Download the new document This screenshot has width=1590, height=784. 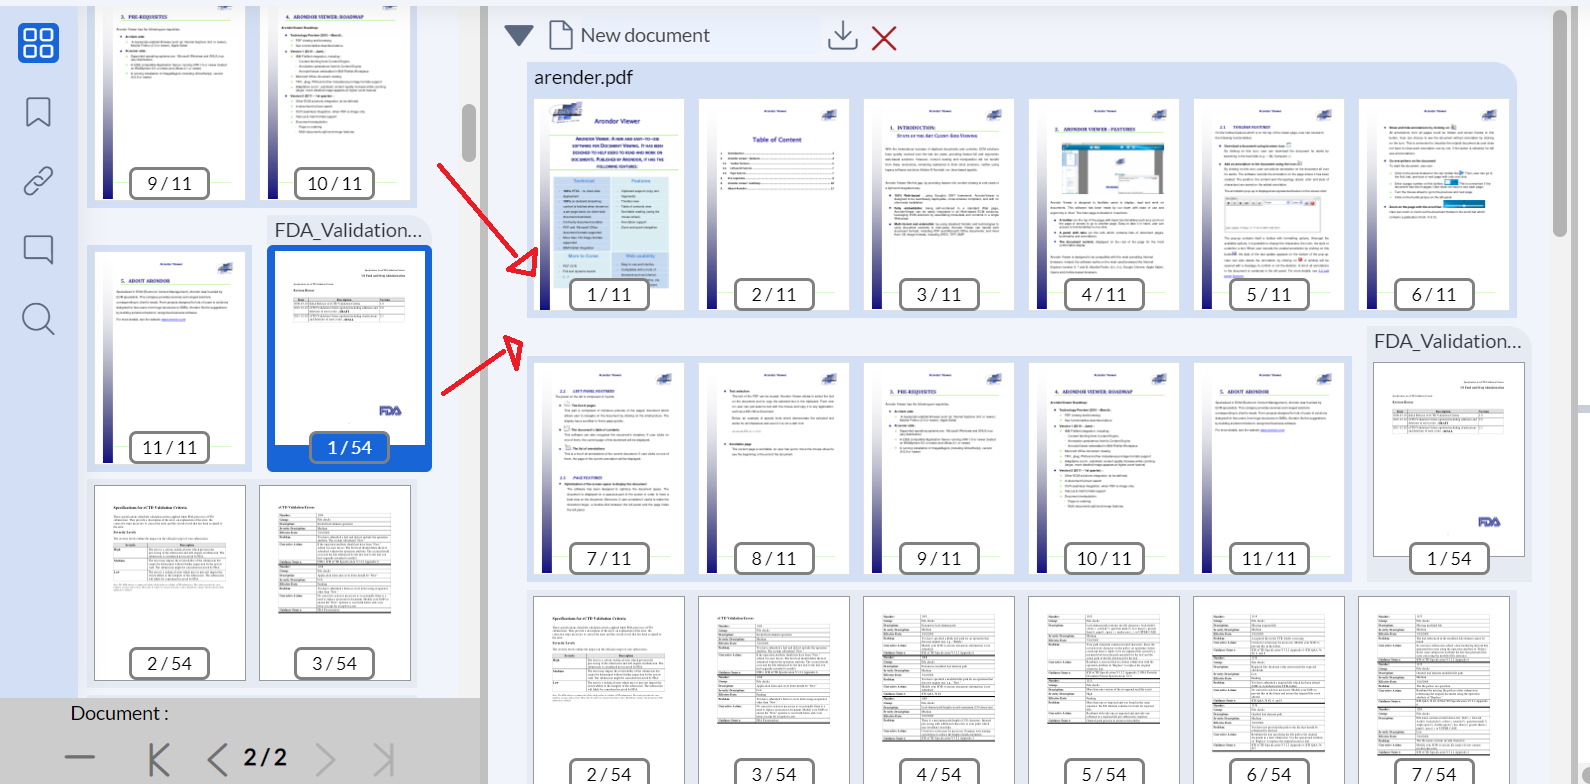pos(843,36)
